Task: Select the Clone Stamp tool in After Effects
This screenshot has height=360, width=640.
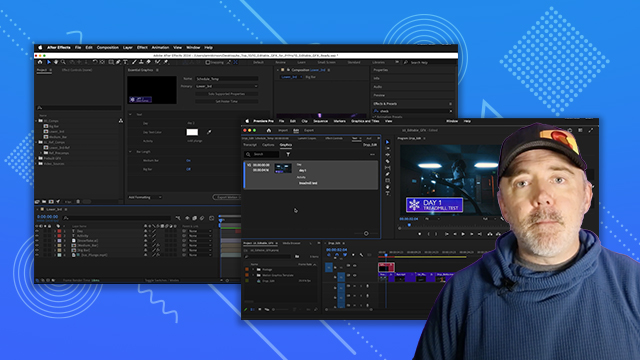Action: [141, 62]
